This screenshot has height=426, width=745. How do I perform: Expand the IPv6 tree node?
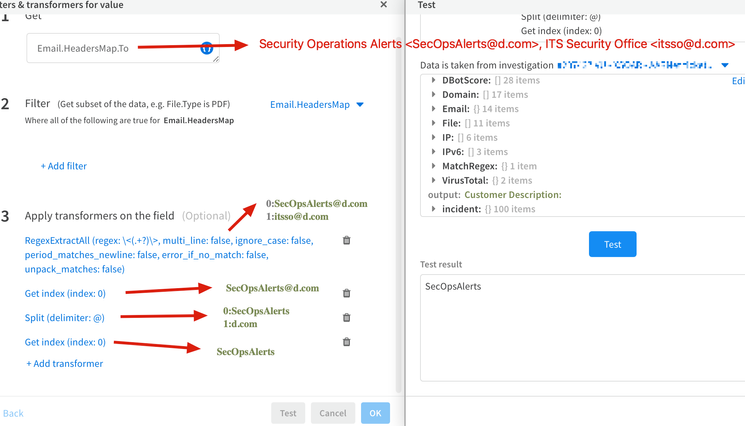click(x=433, y=151)
